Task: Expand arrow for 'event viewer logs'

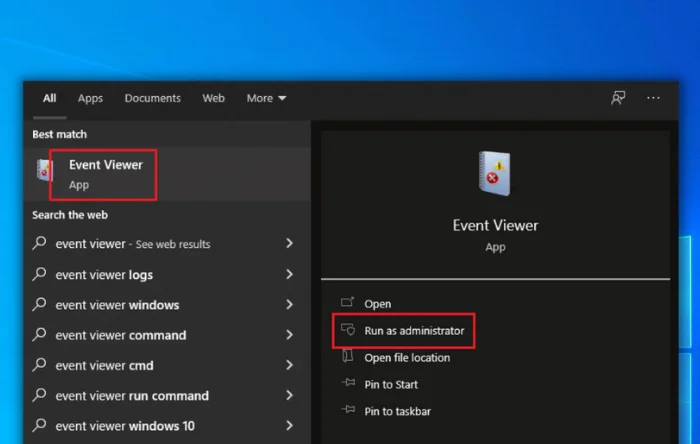Action: pyautogui.click(x=289, y=274)
